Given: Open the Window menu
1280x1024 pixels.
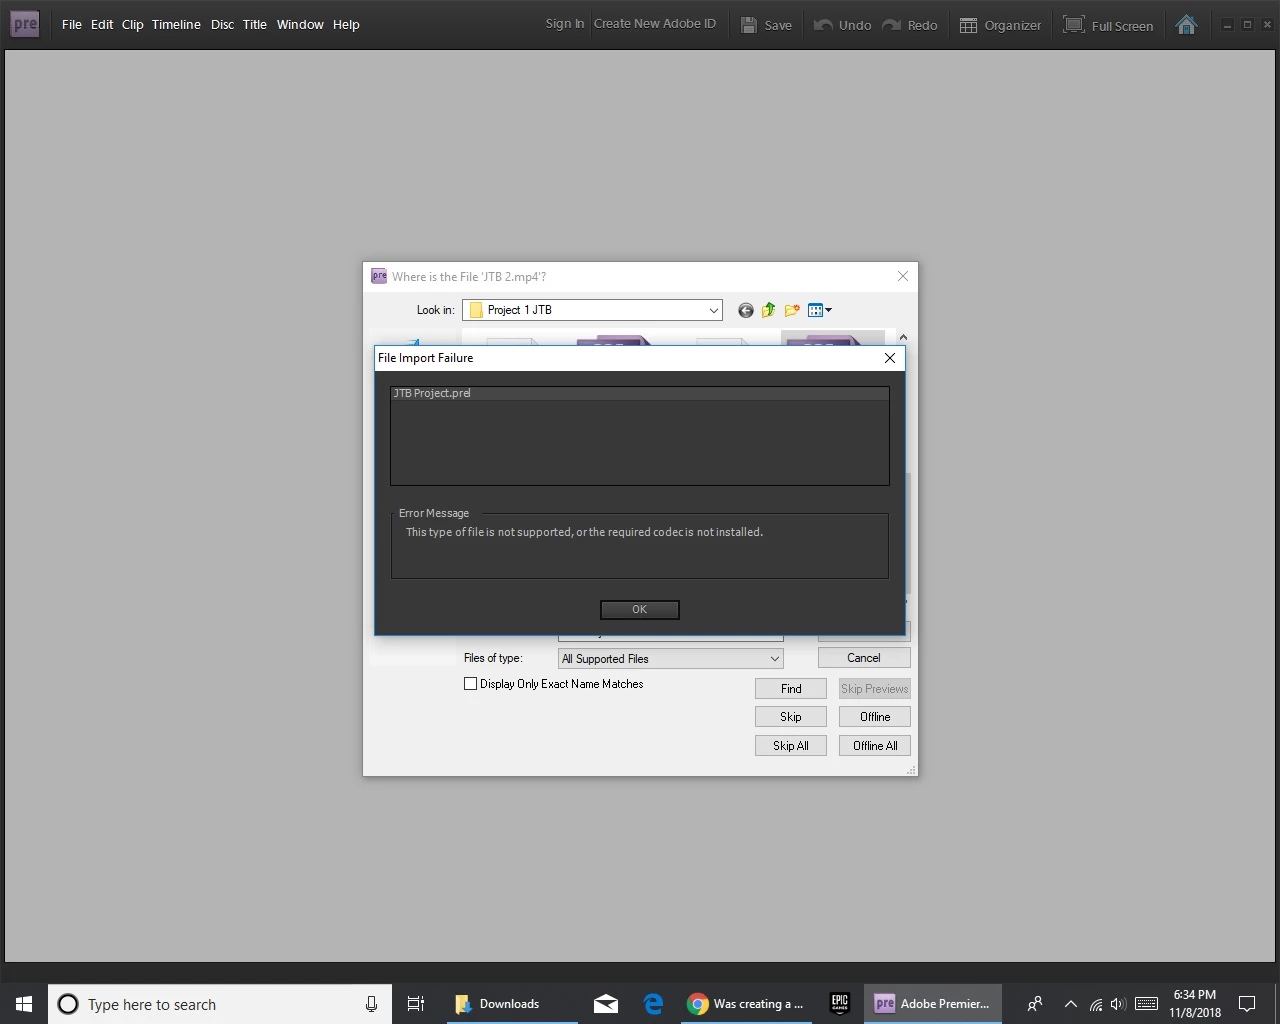Looking at the screenshot, I should [300, 25].
